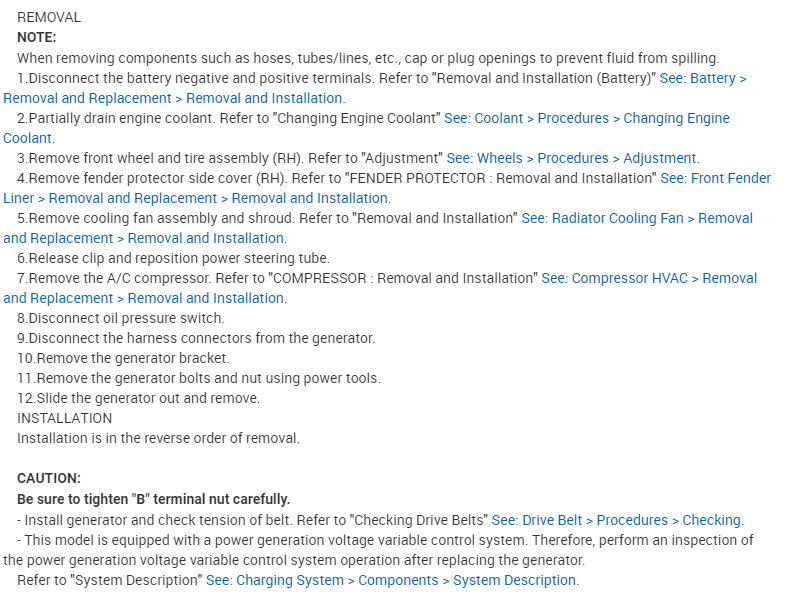This screenshot has height=604, width=794.
Task: Click the harness connectors step text
Action: tap(196, 338)
